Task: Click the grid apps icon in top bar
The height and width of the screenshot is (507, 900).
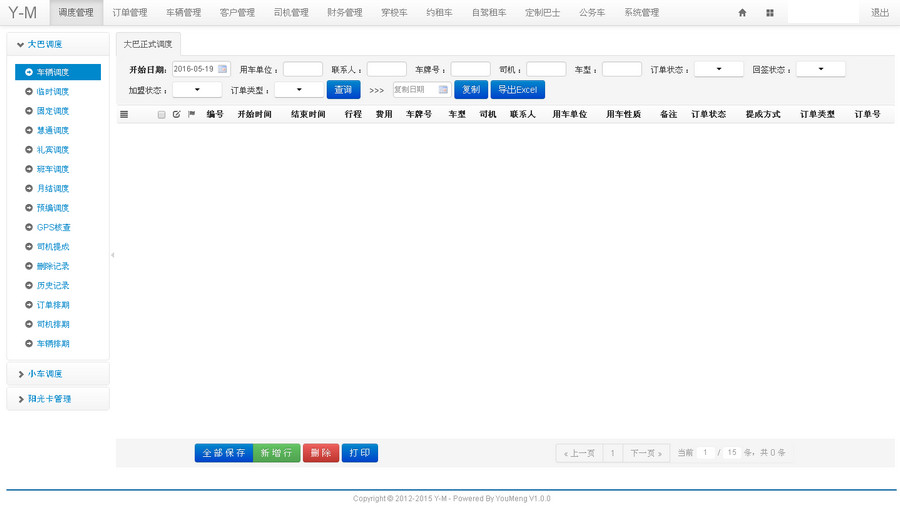Action: click(770, 13)
